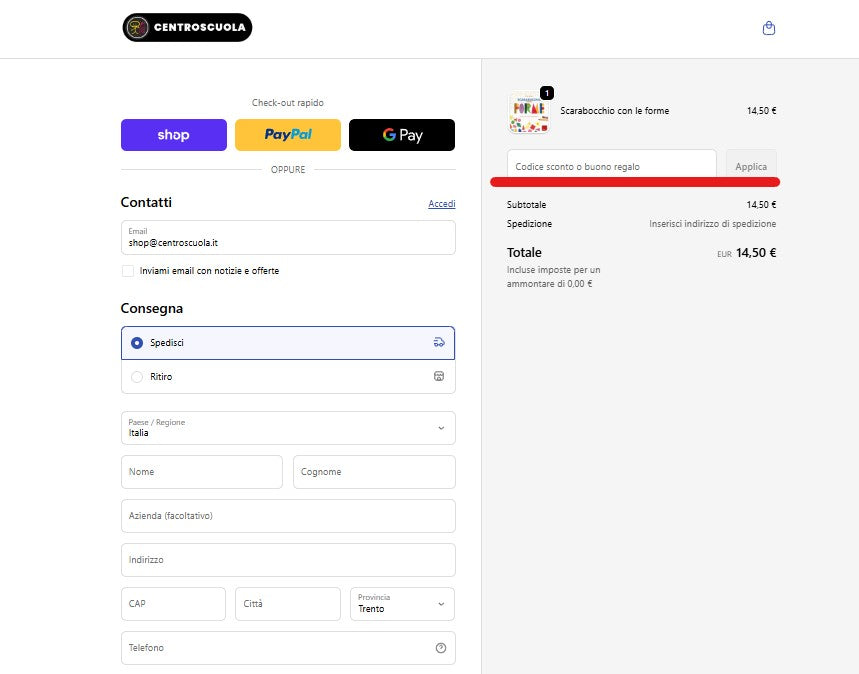Click the delivery truck icon
859x674 pixels.
pyautogui.click(x=438, y=343)
